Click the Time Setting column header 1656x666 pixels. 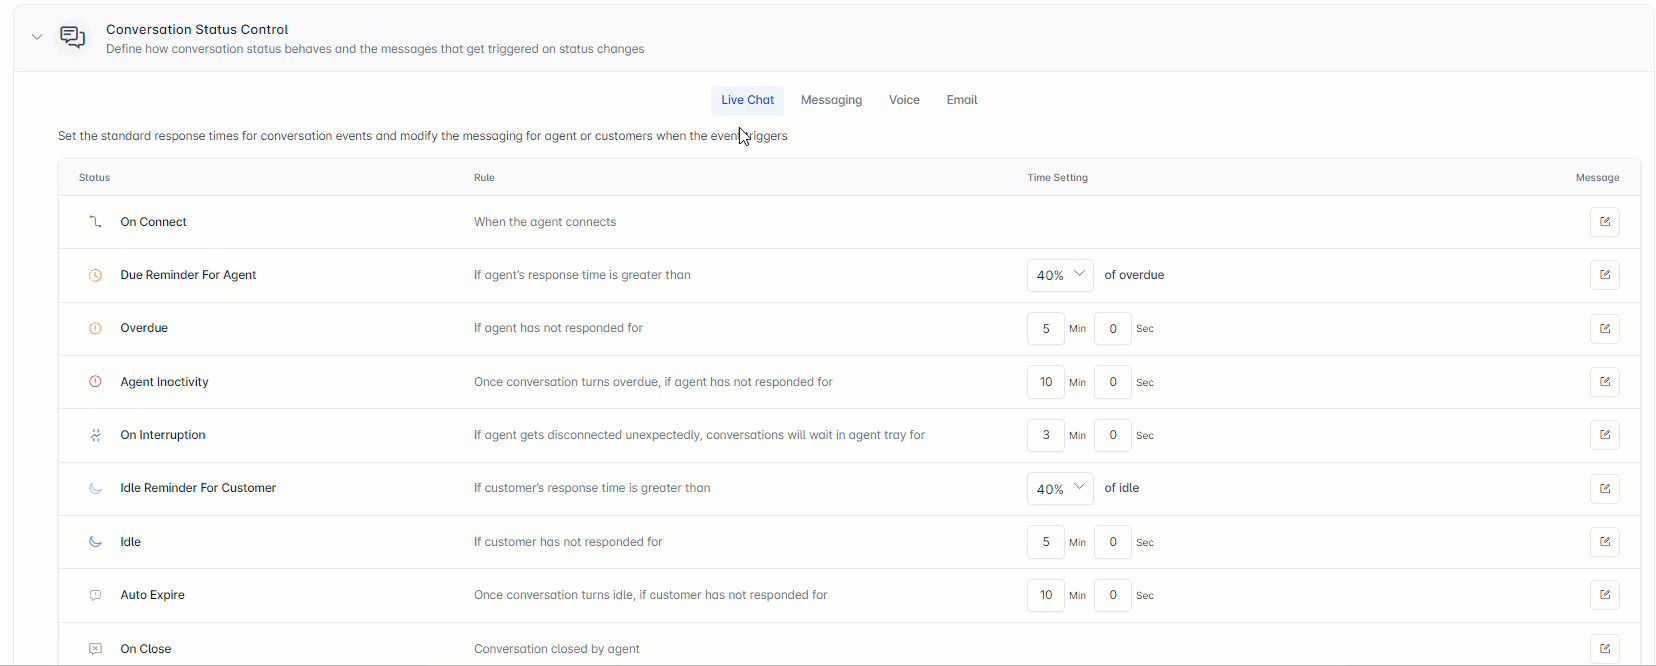1057,178
